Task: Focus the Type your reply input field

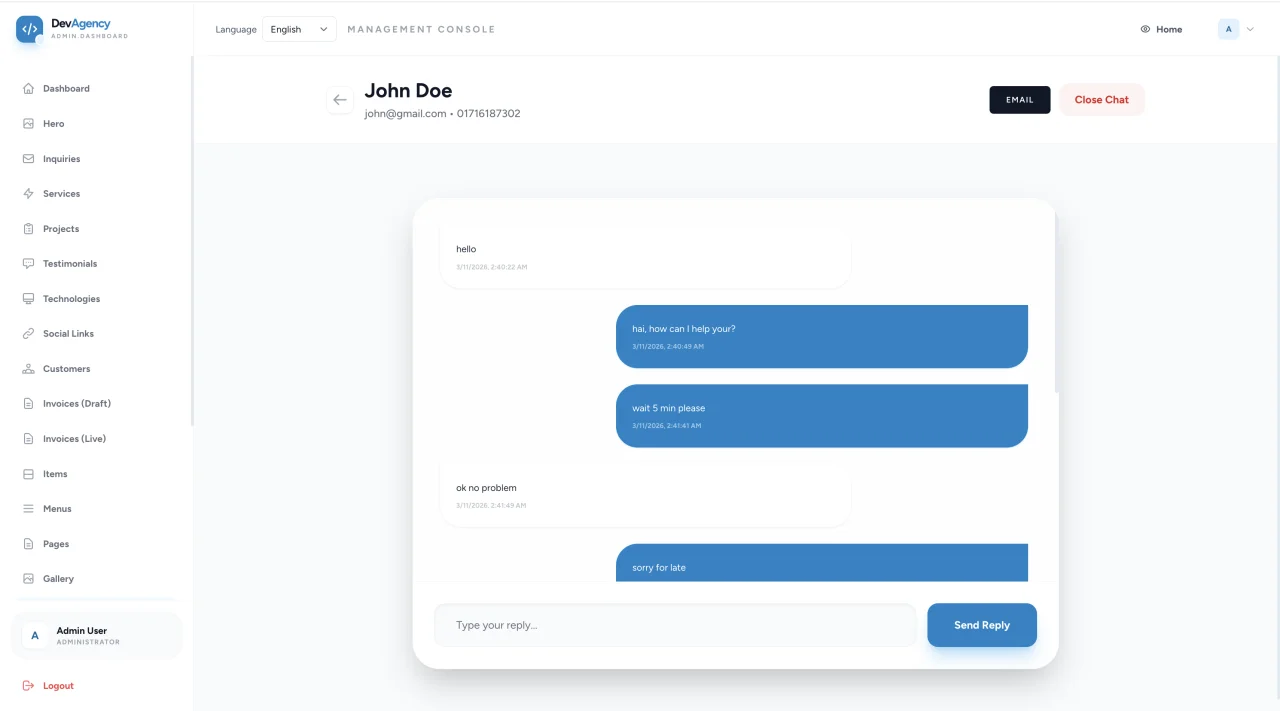Action: pyautogui.click(x=675, y=625)
